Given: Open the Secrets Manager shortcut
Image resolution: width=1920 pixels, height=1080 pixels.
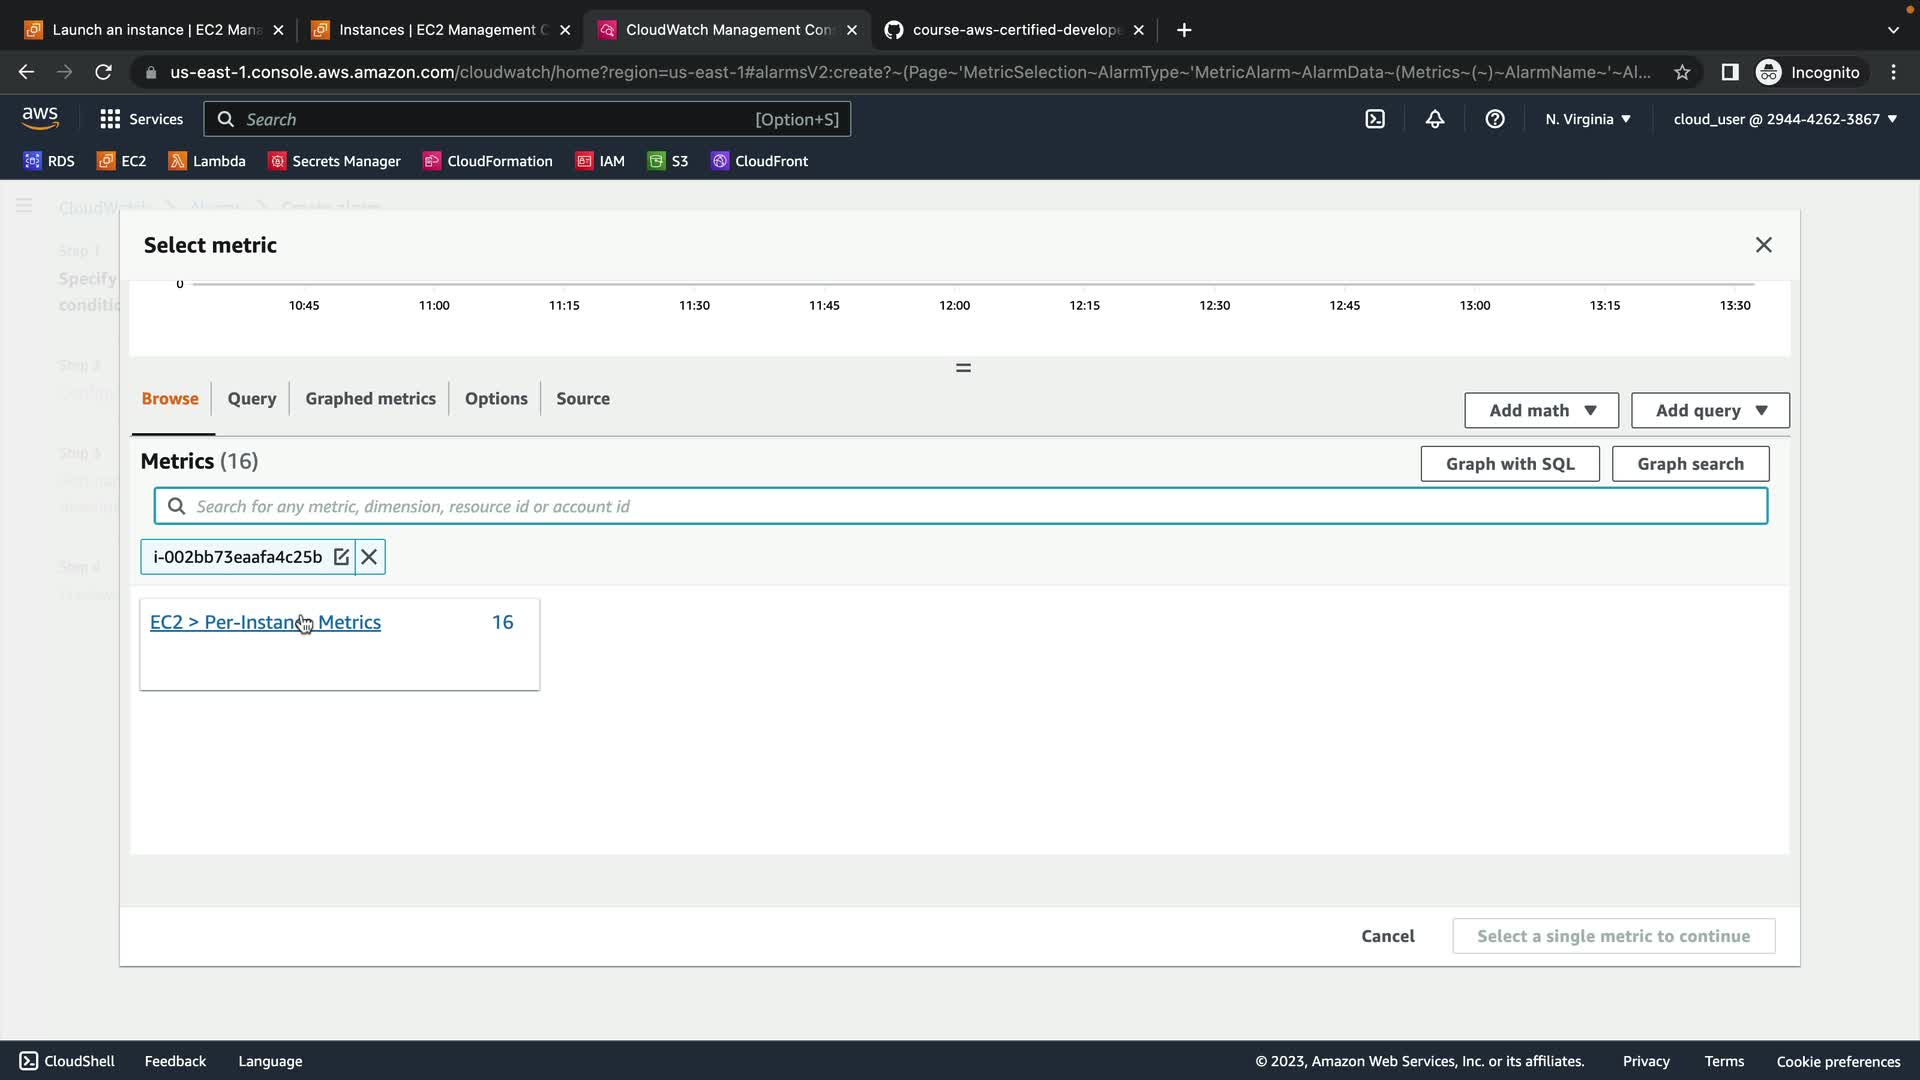Looking at the screenshot, I should pos(334,161).
